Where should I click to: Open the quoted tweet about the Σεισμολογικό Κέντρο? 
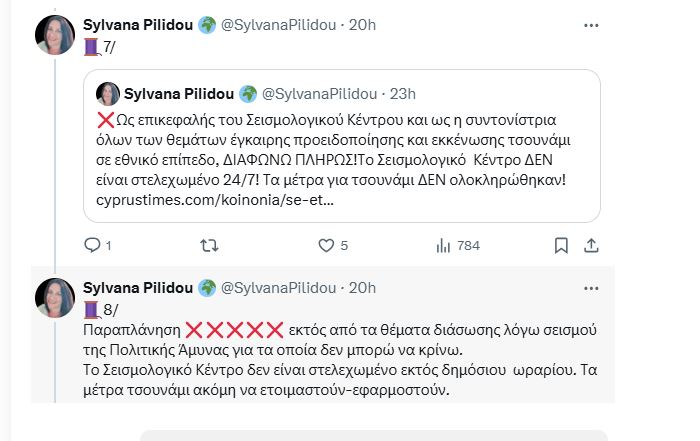click(340, 148)
